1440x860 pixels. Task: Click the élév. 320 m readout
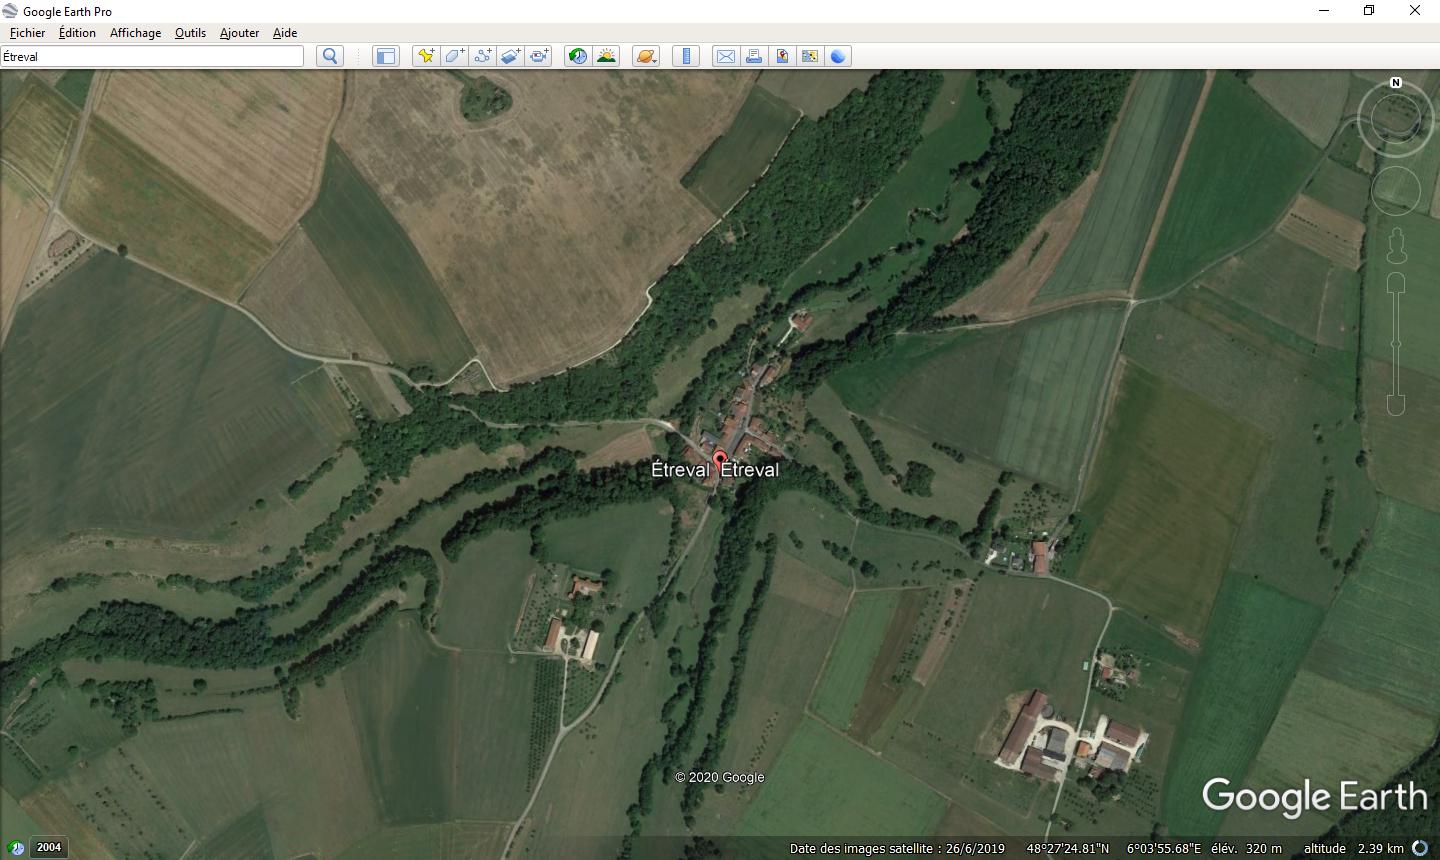(x=1246, y=848)
